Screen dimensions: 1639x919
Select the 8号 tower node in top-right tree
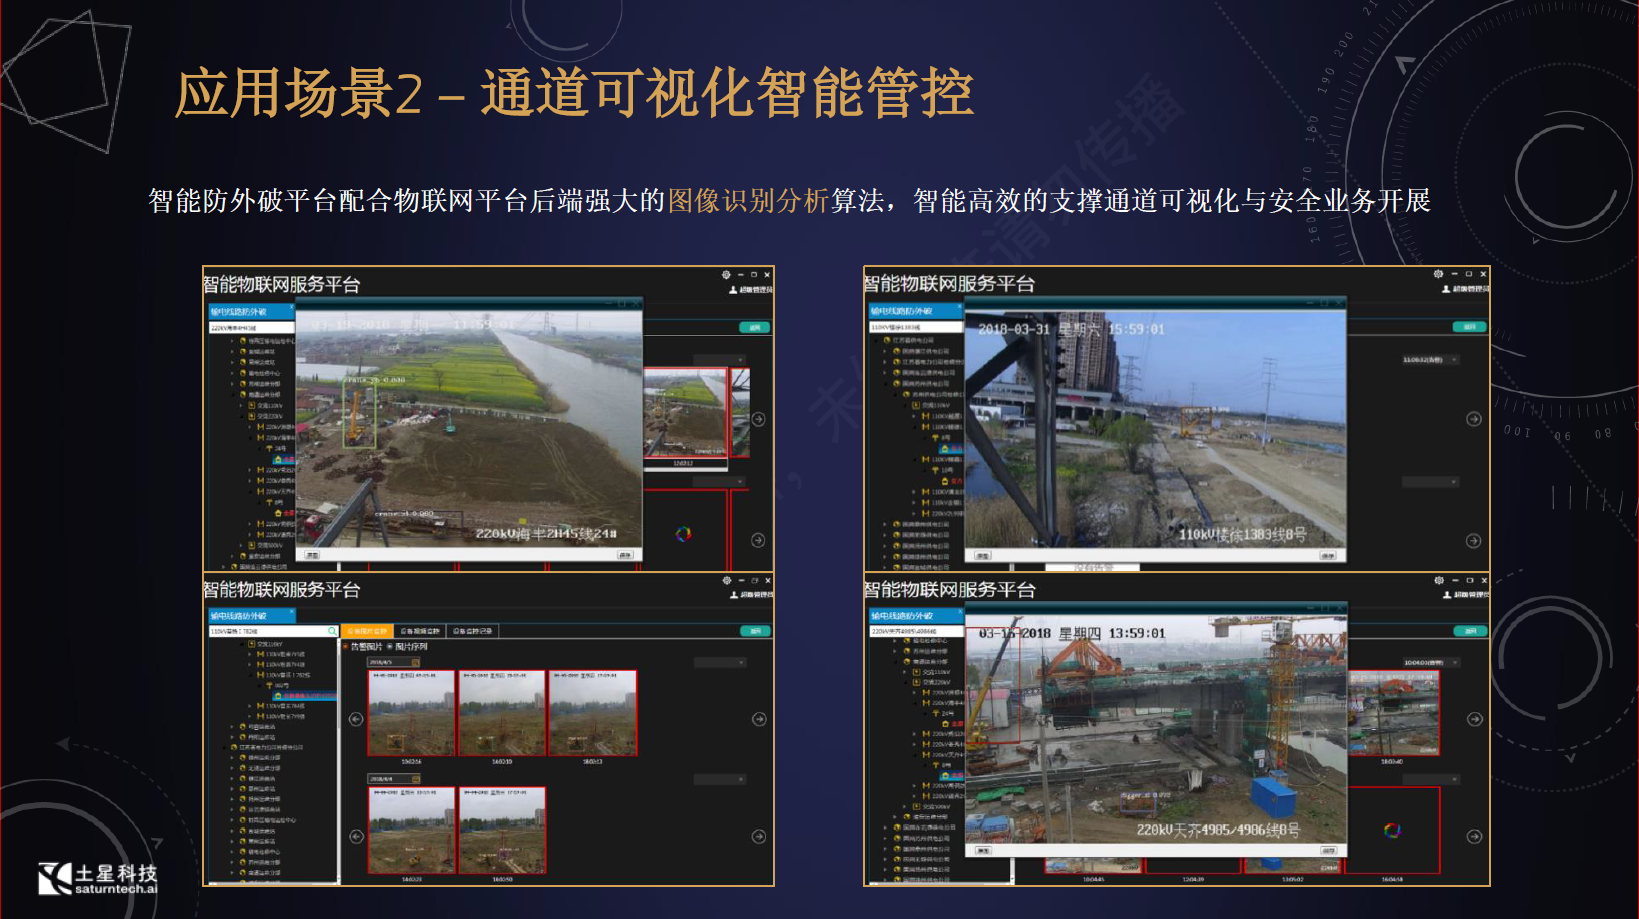(x=941, y=437)
